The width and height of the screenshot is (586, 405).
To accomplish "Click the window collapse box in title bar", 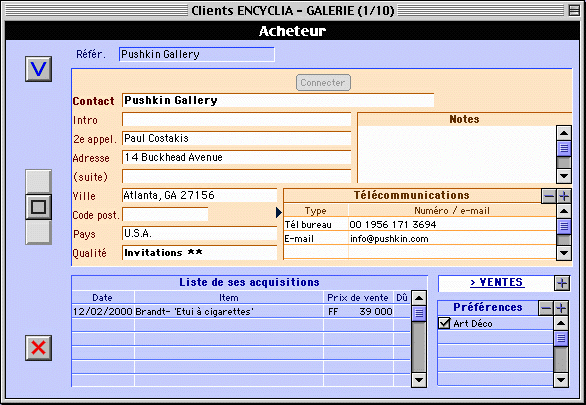I will click(x=574, y=10).
